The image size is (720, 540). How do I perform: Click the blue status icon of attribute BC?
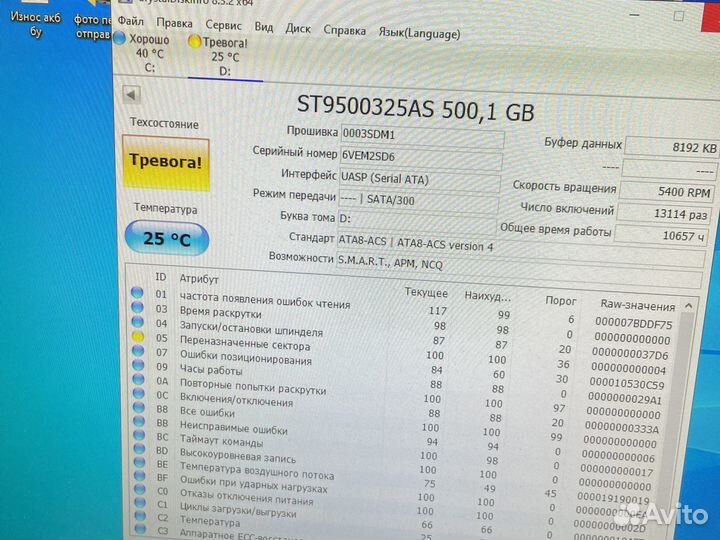[x=139, y=435]
